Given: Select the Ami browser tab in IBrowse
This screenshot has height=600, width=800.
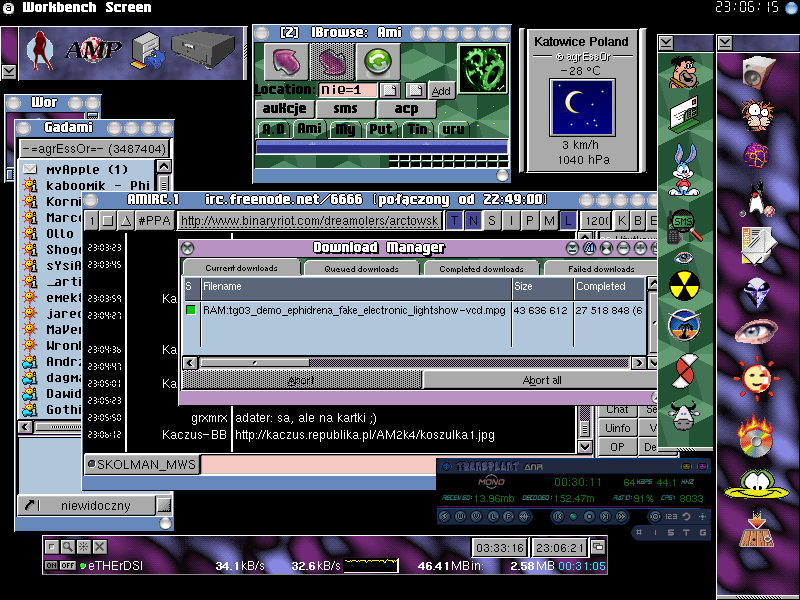Looking at the screenshot, I should (x=309, y=129).
